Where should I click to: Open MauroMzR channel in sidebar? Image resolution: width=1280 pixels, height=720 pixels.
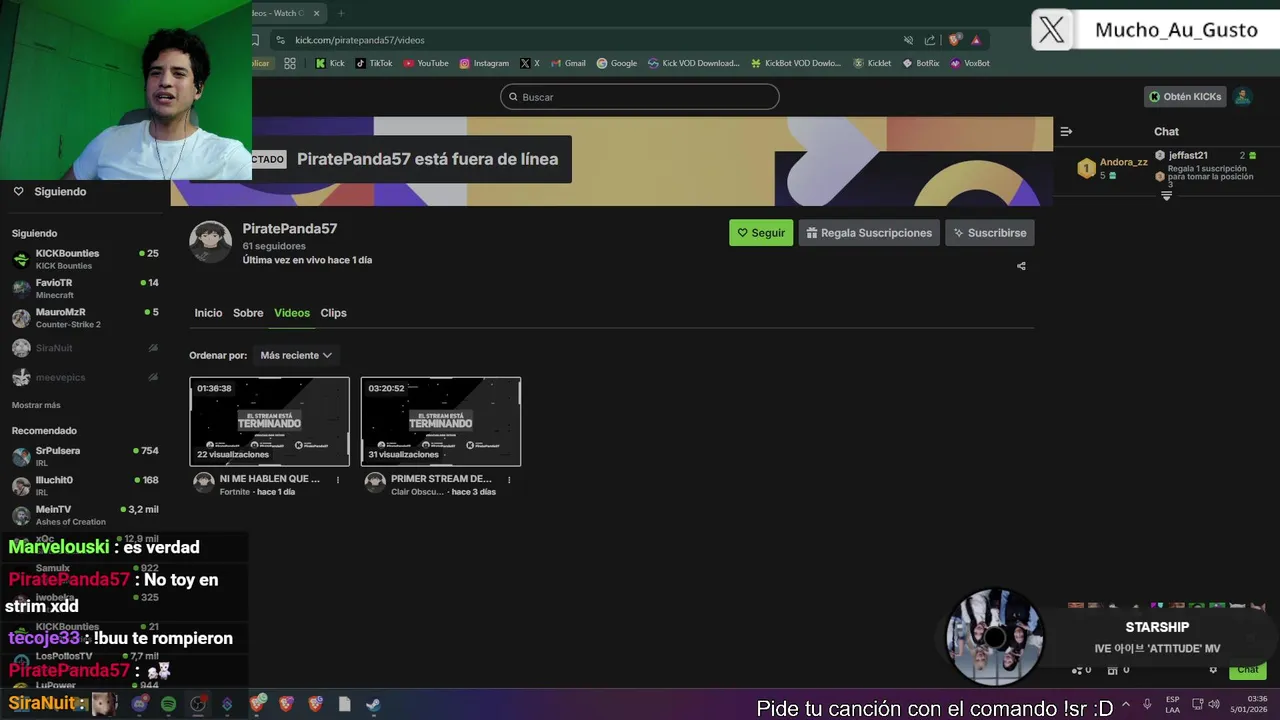tap(85, 318)
